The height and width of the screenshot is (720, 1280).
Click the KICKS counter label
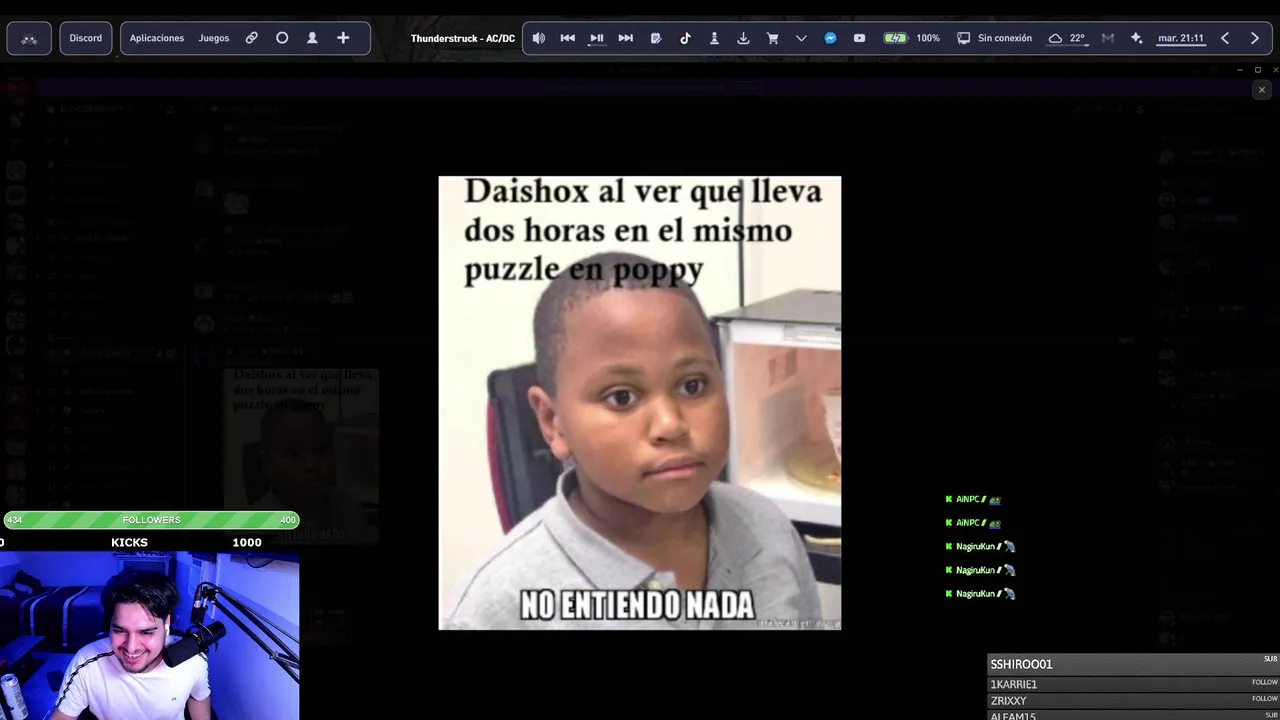[129, 542]
